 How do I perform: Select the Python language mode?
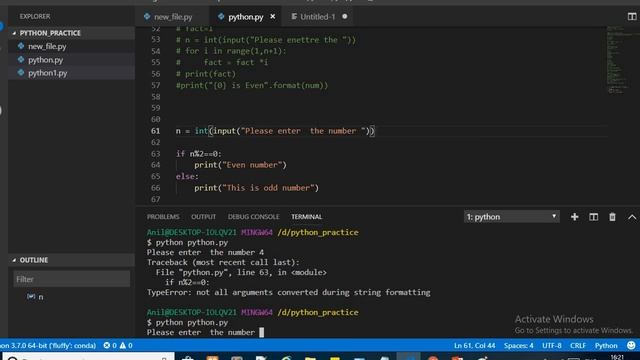pos(606,345)
